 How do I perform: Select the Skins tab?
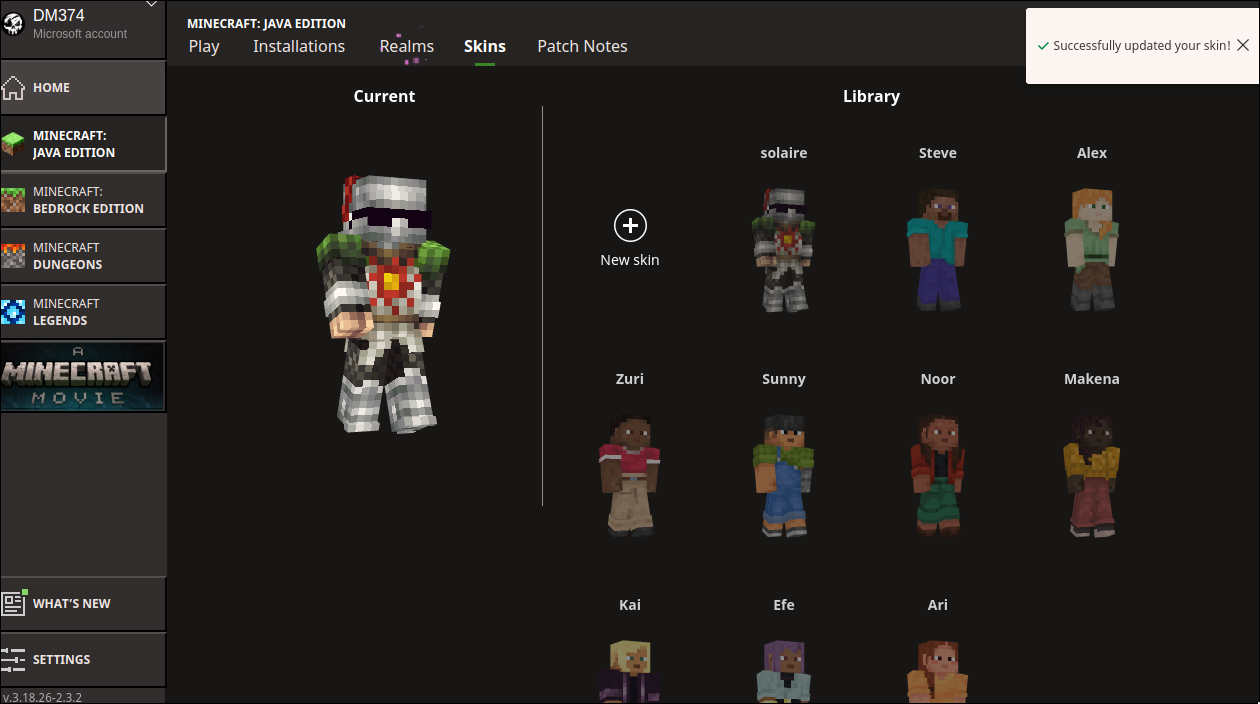485,46
